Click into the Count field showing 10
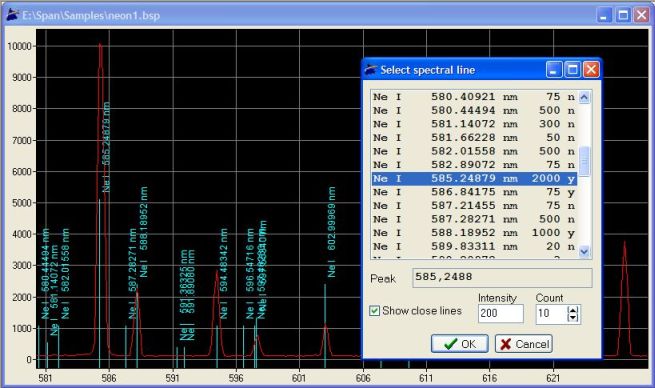 pos(551,313)
